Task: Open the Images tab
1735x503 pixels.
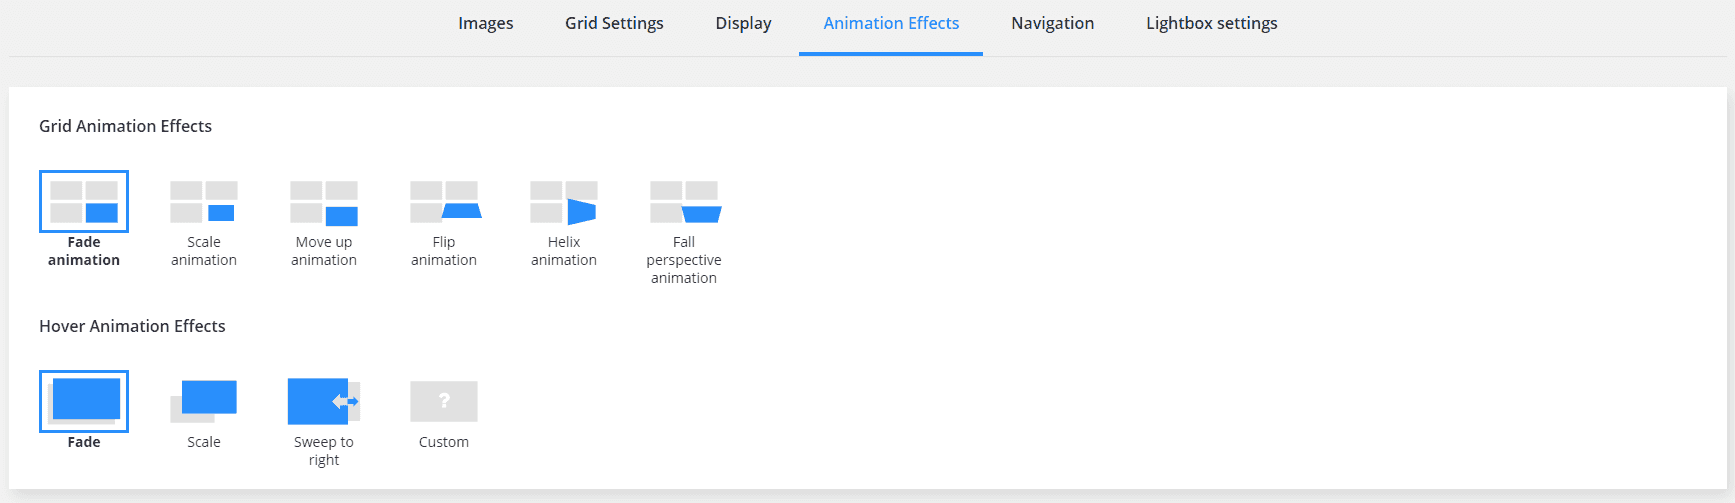Action: [x=486, y=23]
